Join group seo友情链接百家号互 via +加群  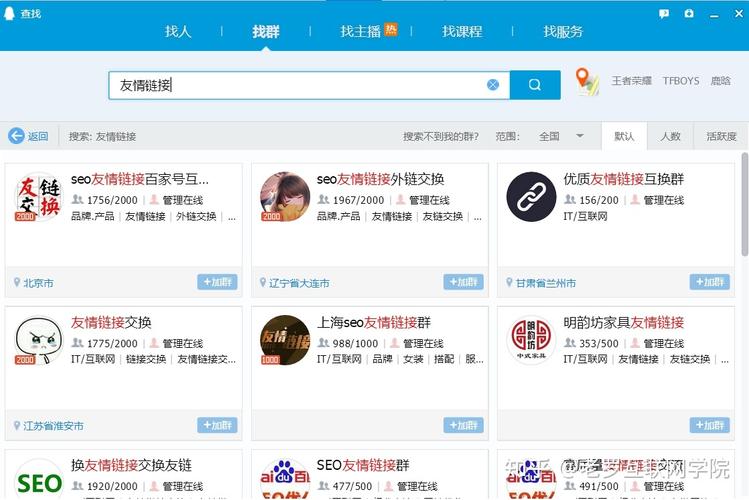point(217,282)
